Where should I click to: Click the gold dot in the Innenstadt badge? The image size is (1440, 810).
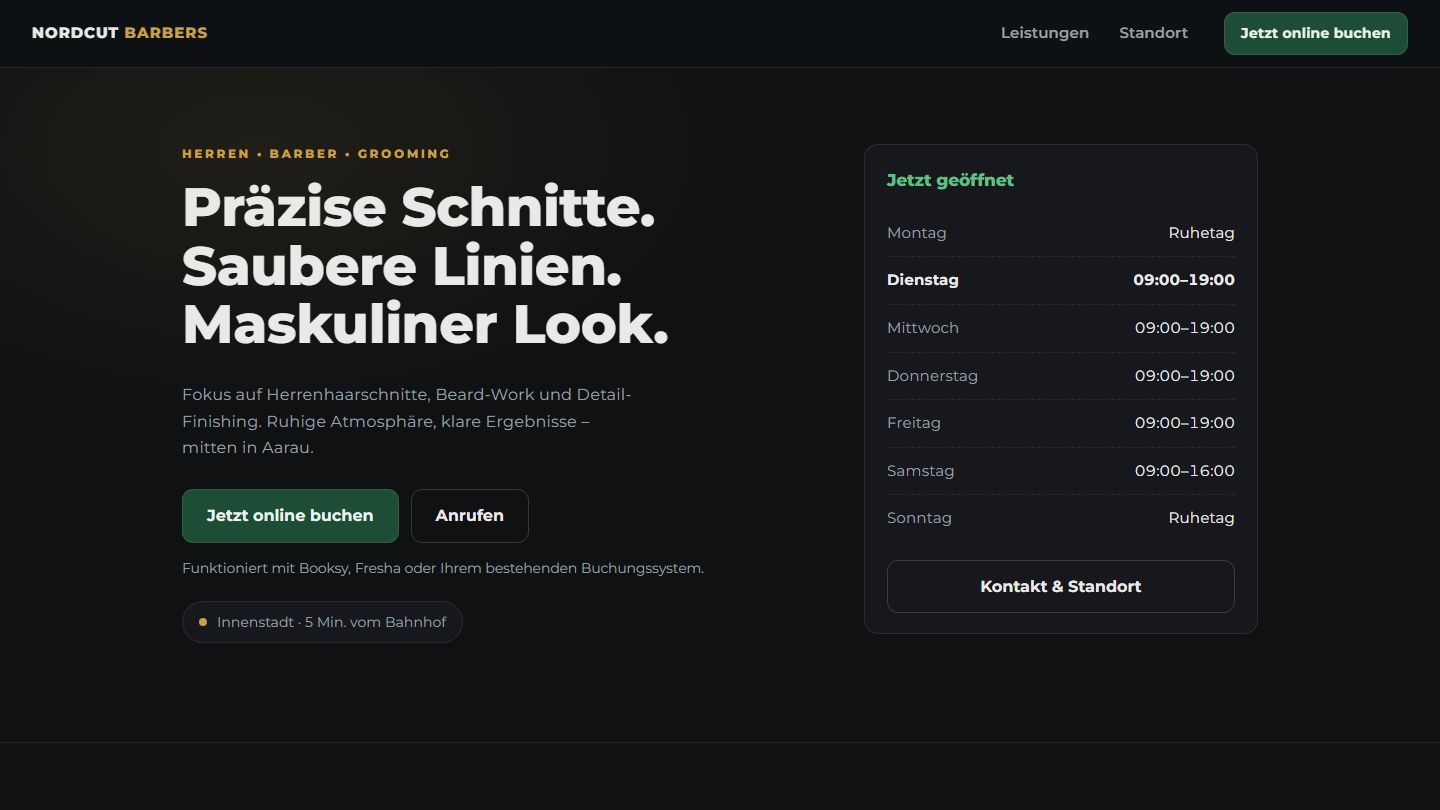[x=203, y=622]
